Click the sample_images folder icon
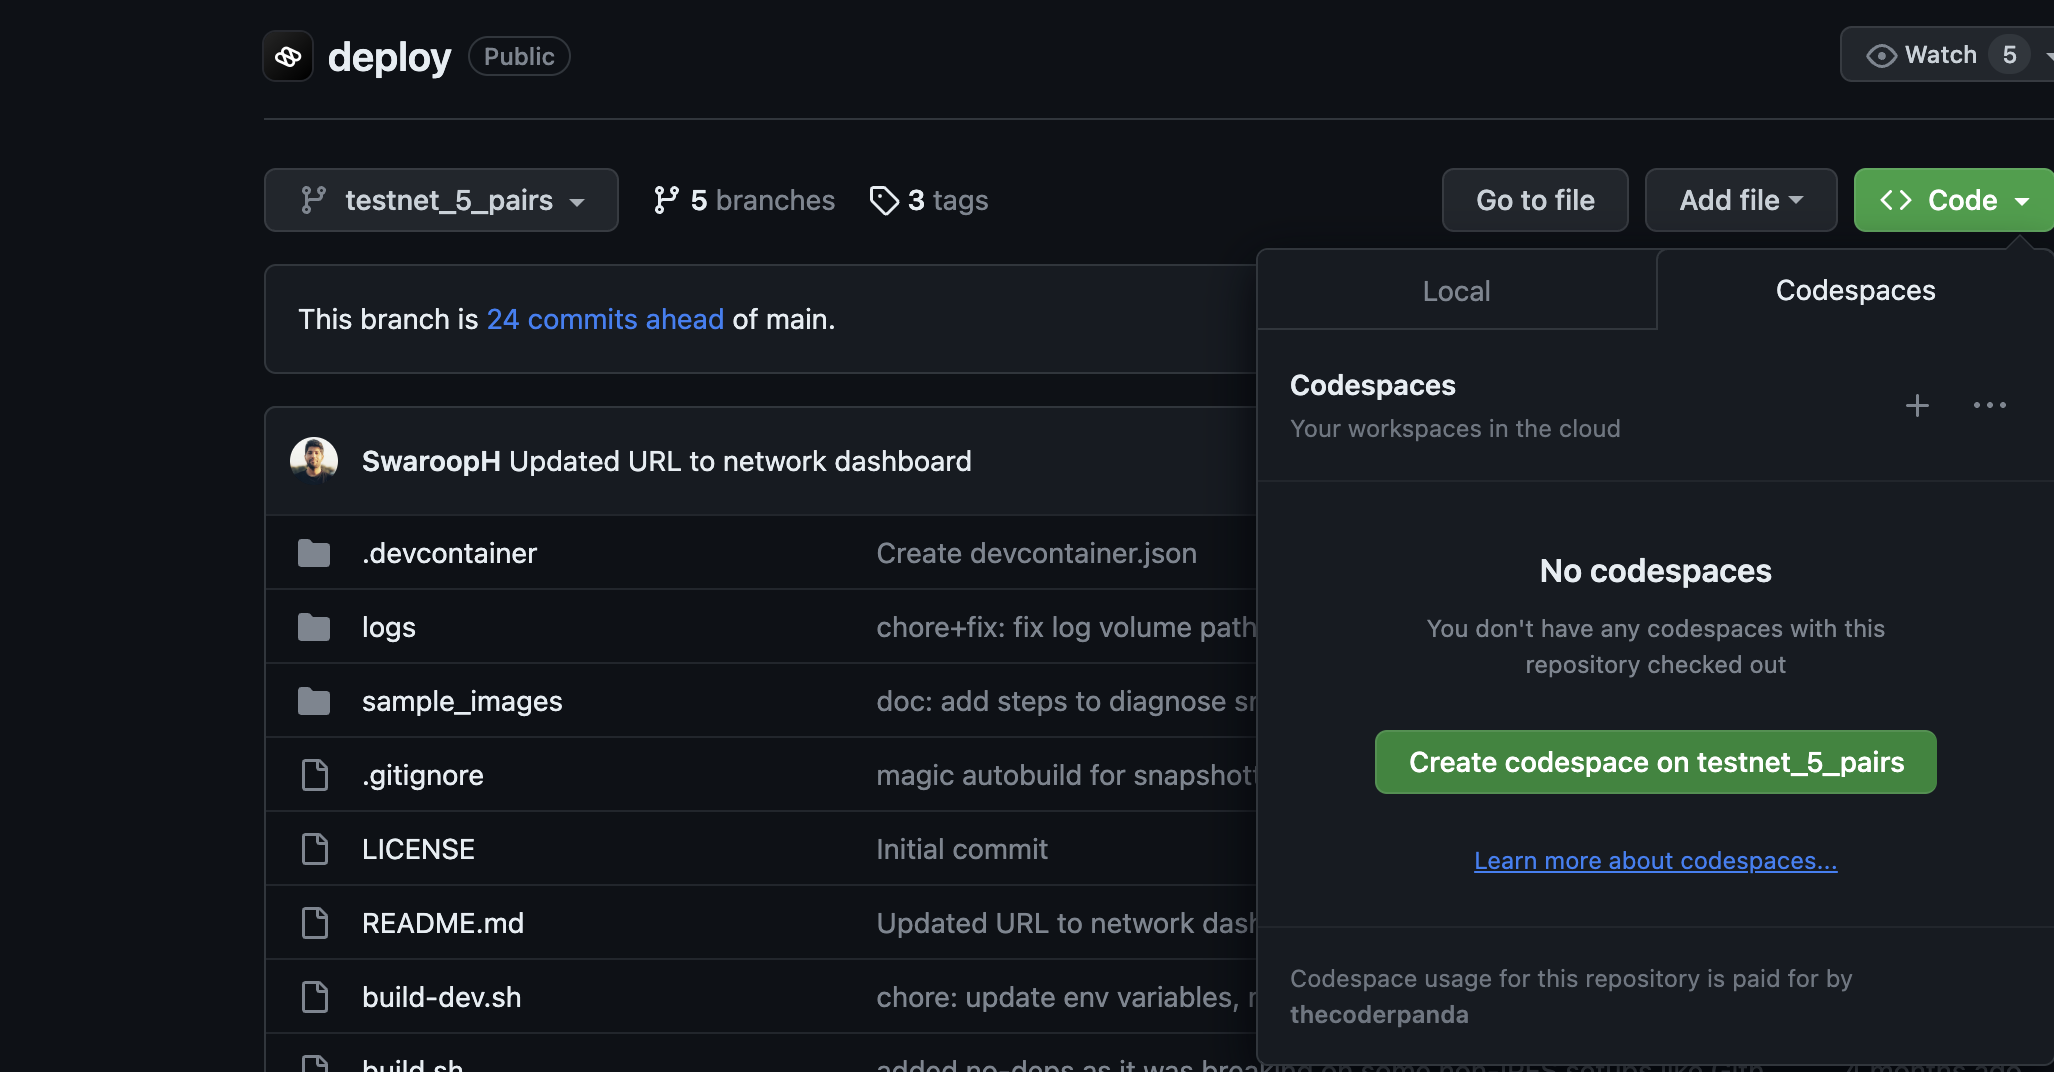 click(314, 701)
